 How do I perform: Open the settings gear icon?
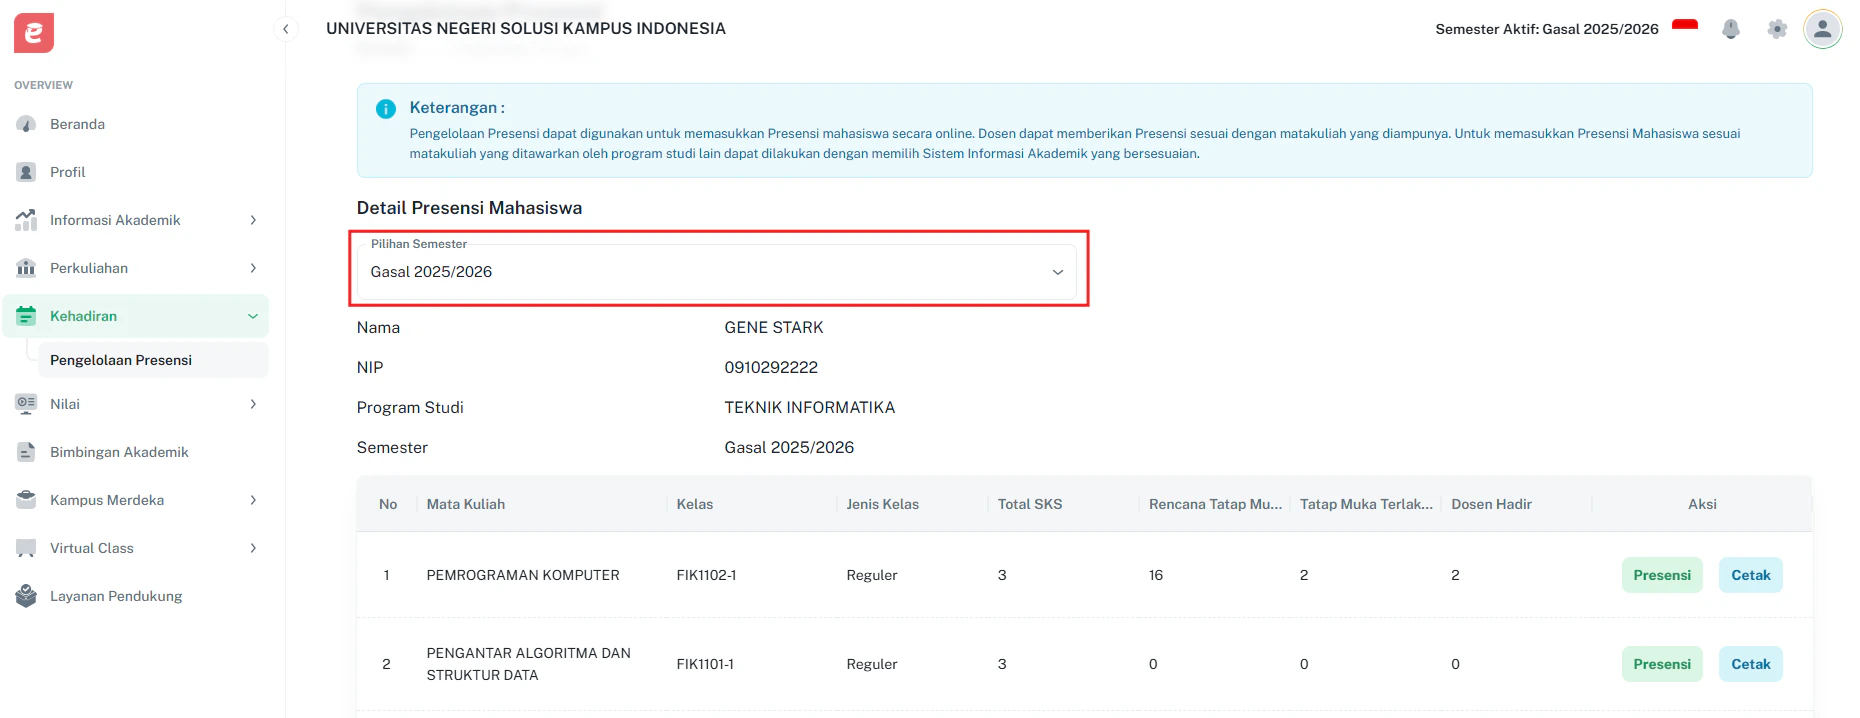(1777, 29)
